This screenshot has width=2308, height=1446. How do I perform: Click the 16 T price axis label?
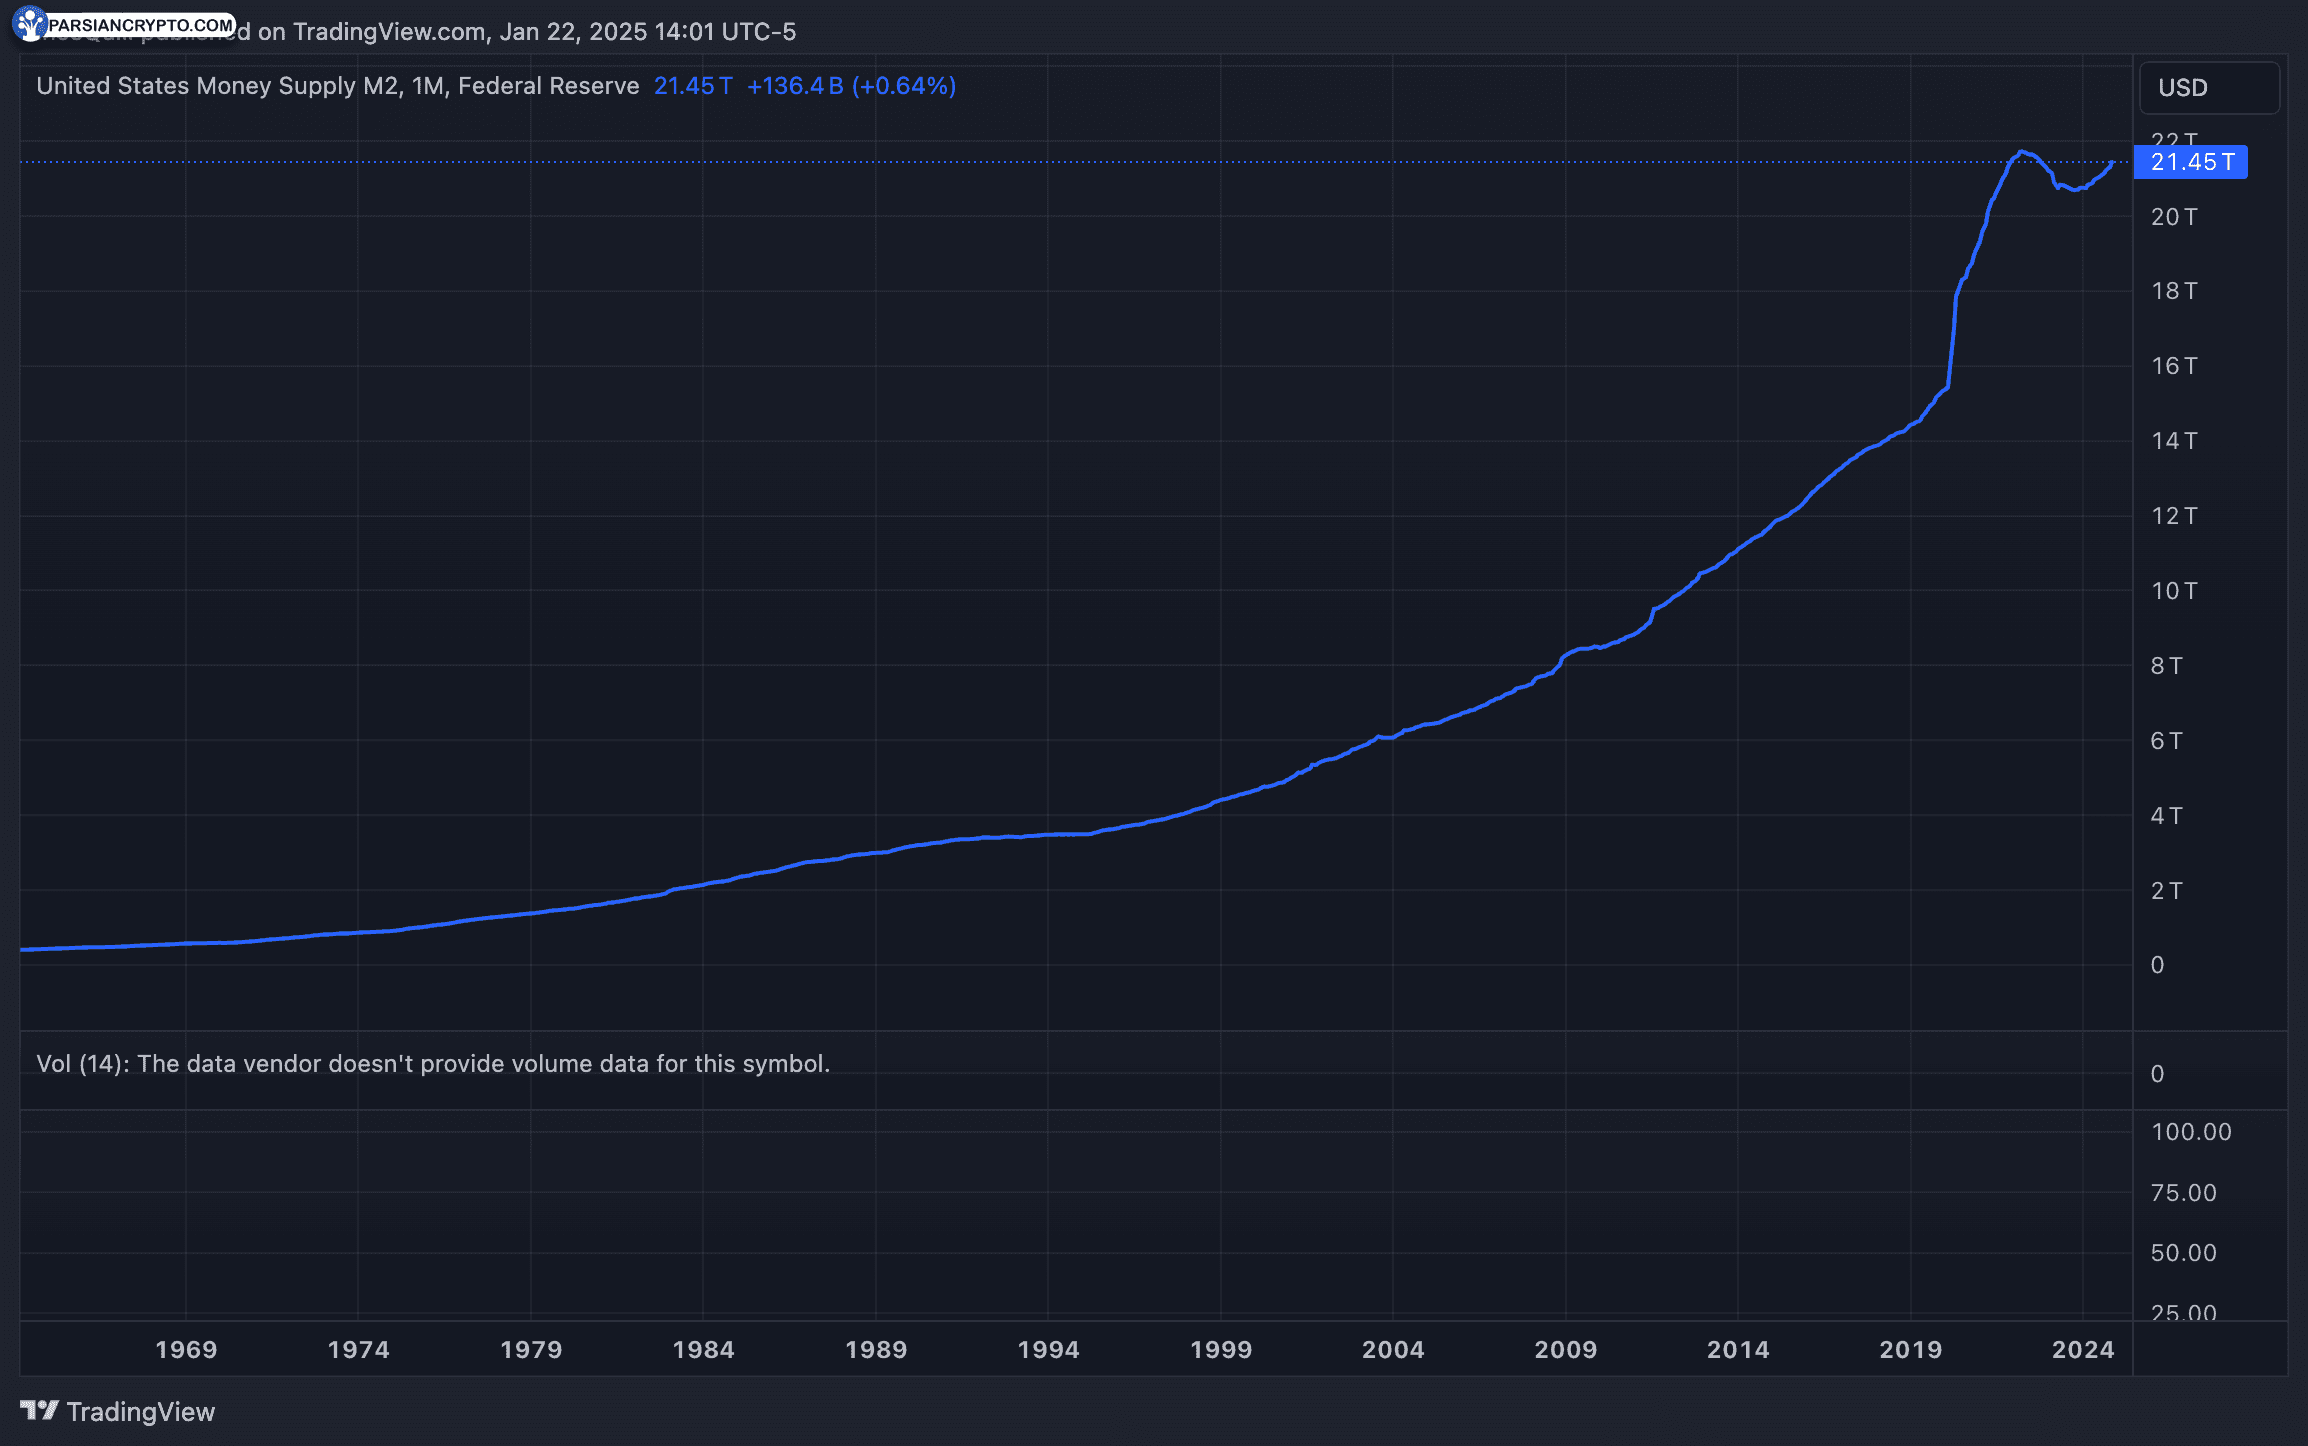[x=2174, y=366]
